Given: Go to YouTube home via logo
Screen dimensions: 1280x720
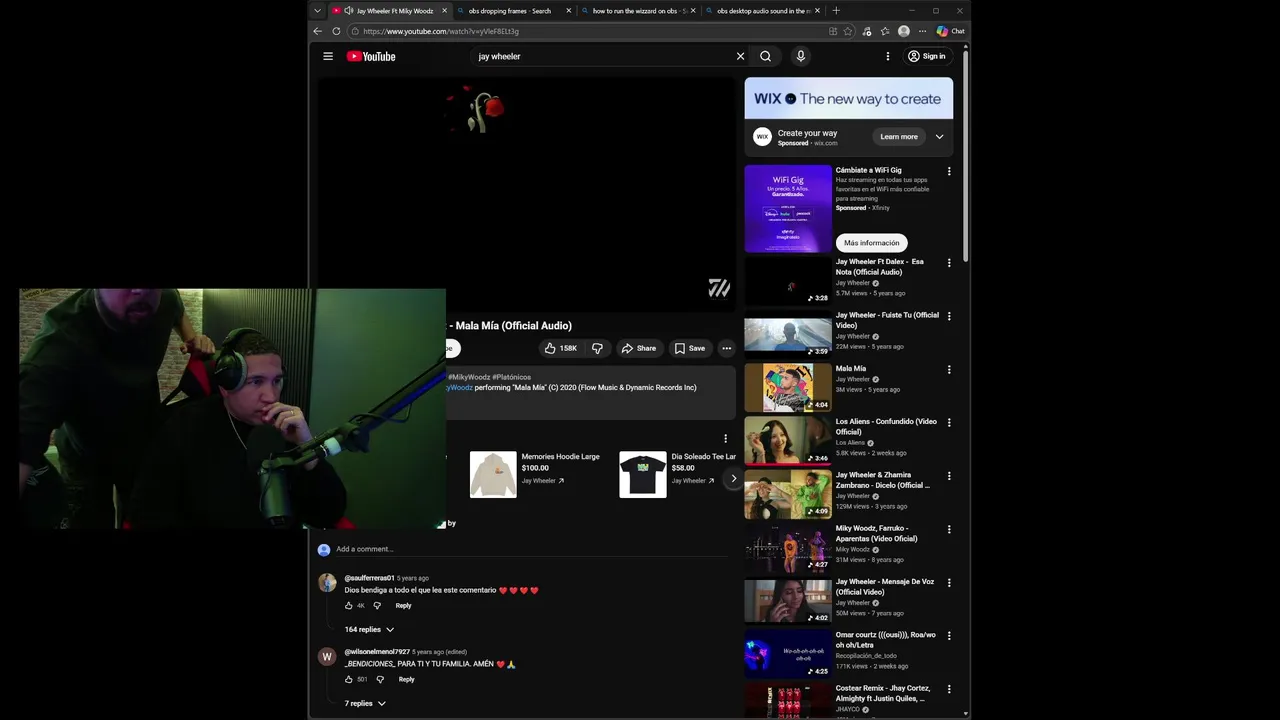Looking at the screenshot, I should pyautogui.click(x=371, y=56).
